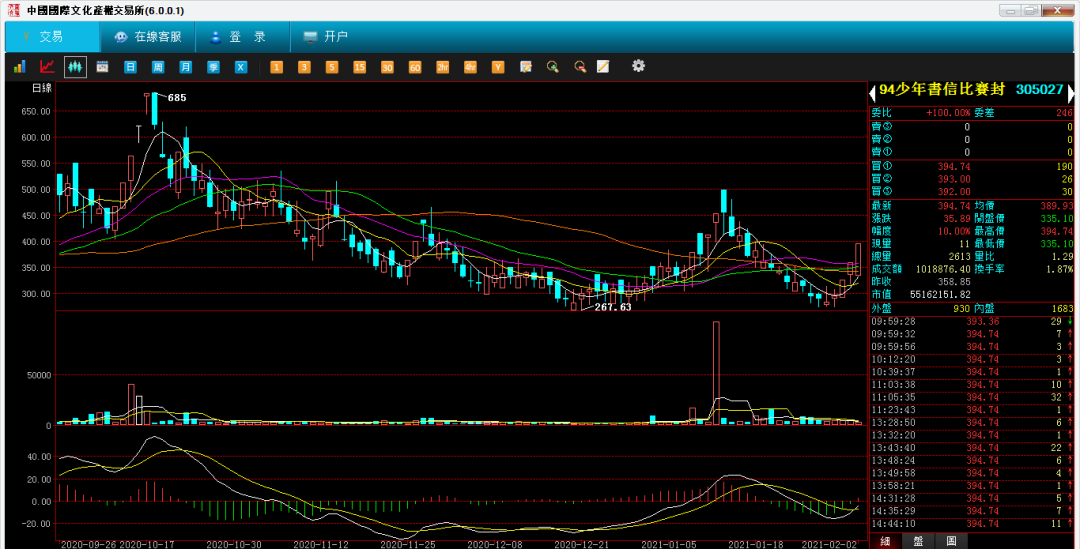The image size is (1080, 549).
Task: Click the 685 high price label
Action: 177,98
